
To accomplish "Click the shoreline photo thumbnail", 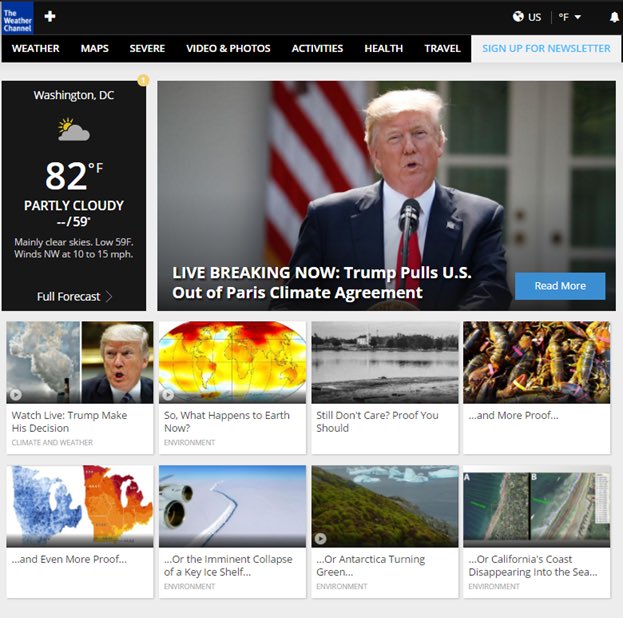I will (385, 362).
